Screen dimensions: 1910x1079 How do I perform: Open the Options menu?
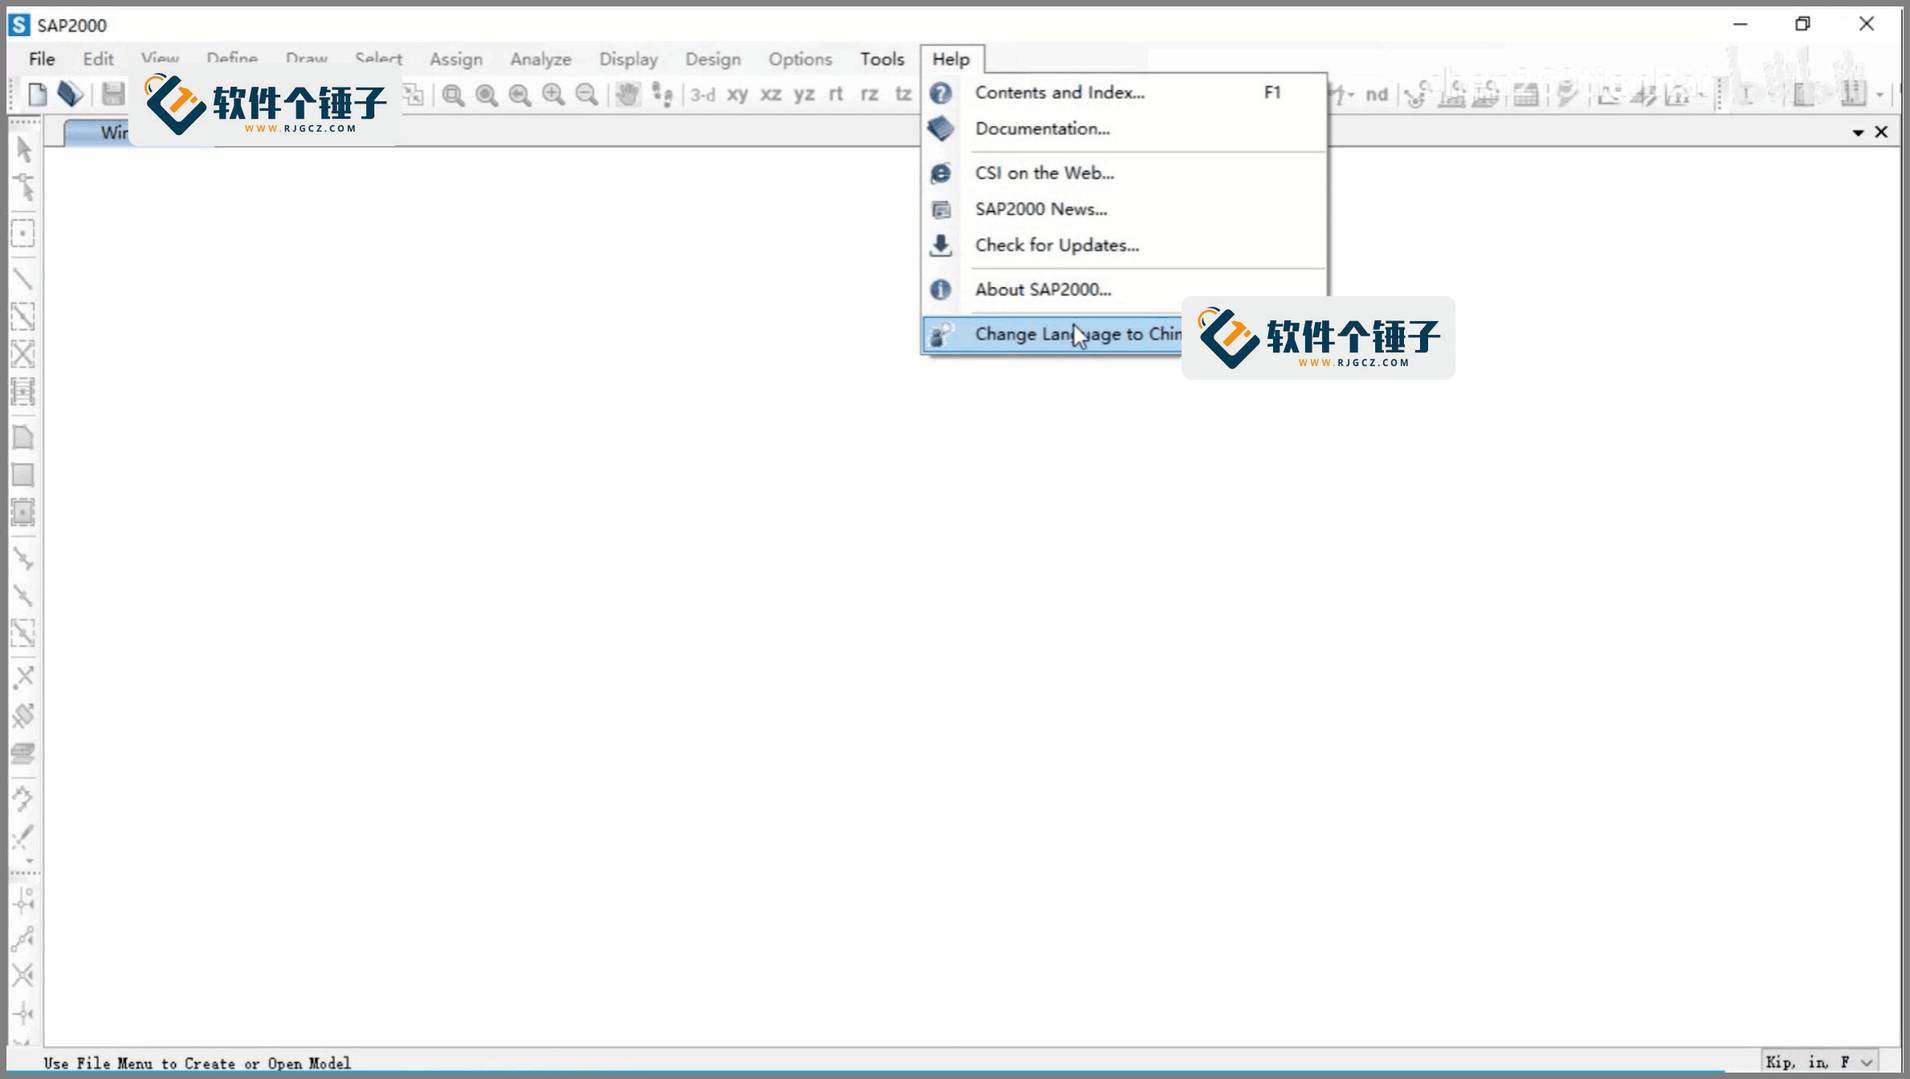click(x=800, y=59)
